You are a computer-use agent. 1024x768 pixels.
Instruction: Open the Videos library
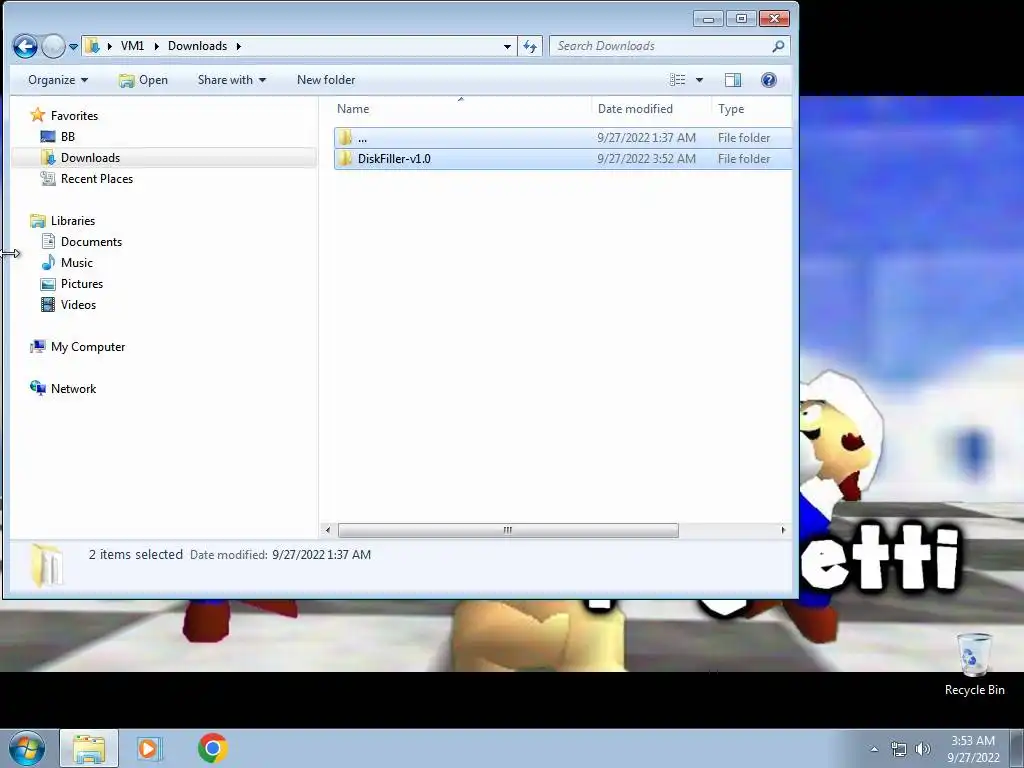pos(68,304)
